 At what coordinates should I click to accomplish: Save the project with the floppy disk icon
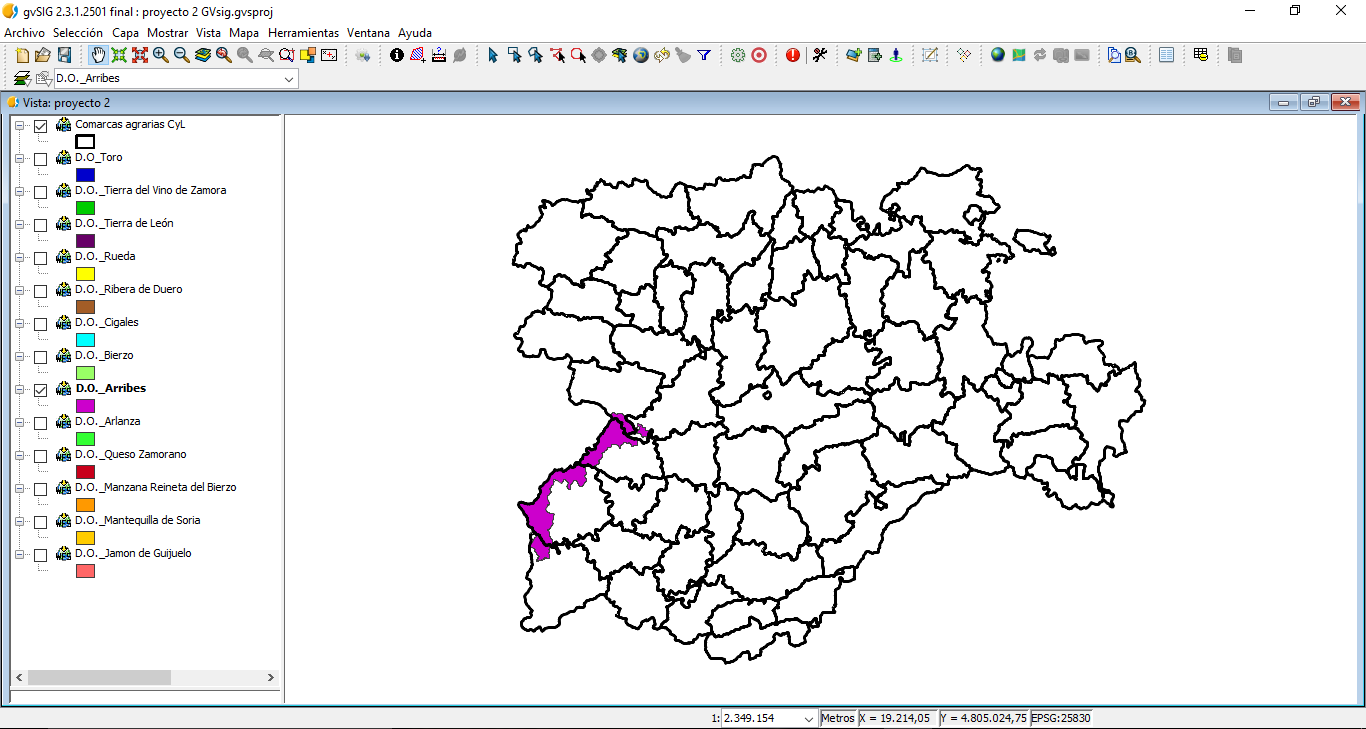[x=64, y=55]
